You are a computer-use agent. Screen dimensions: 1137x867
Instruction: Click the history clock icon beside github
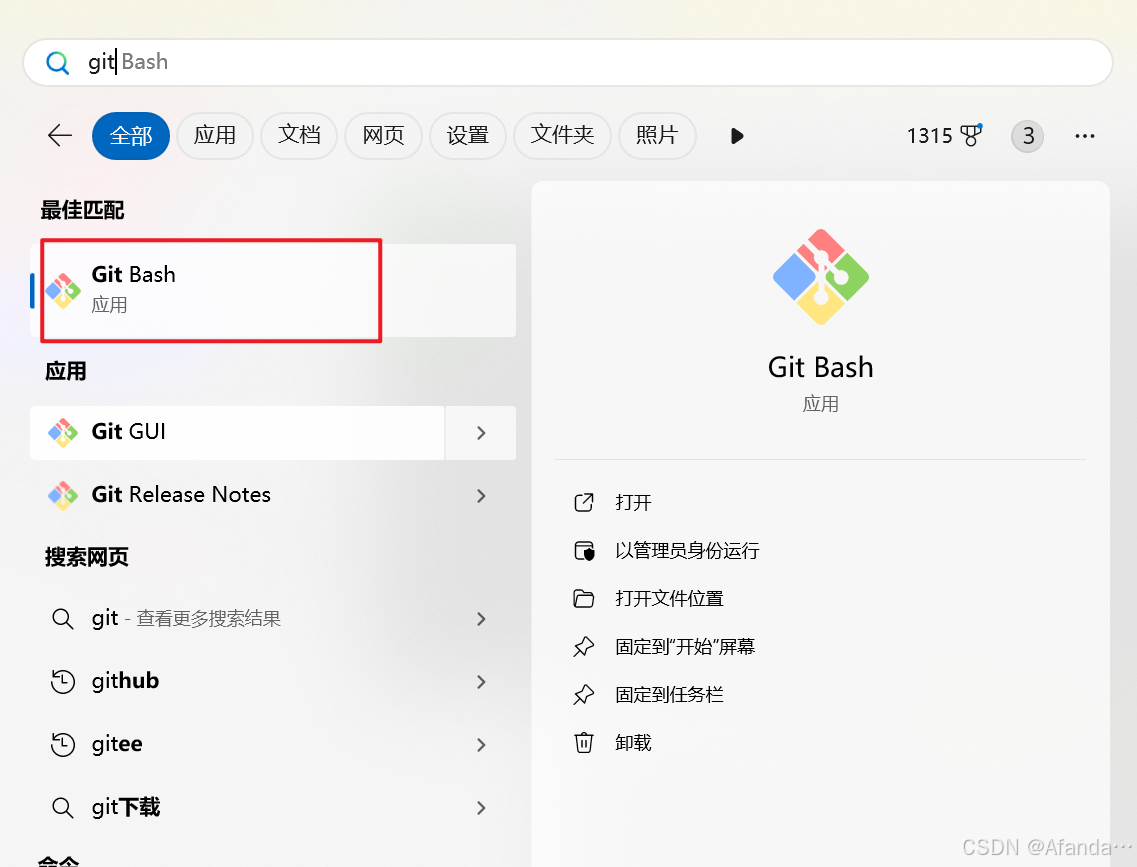tap(63, 682)
